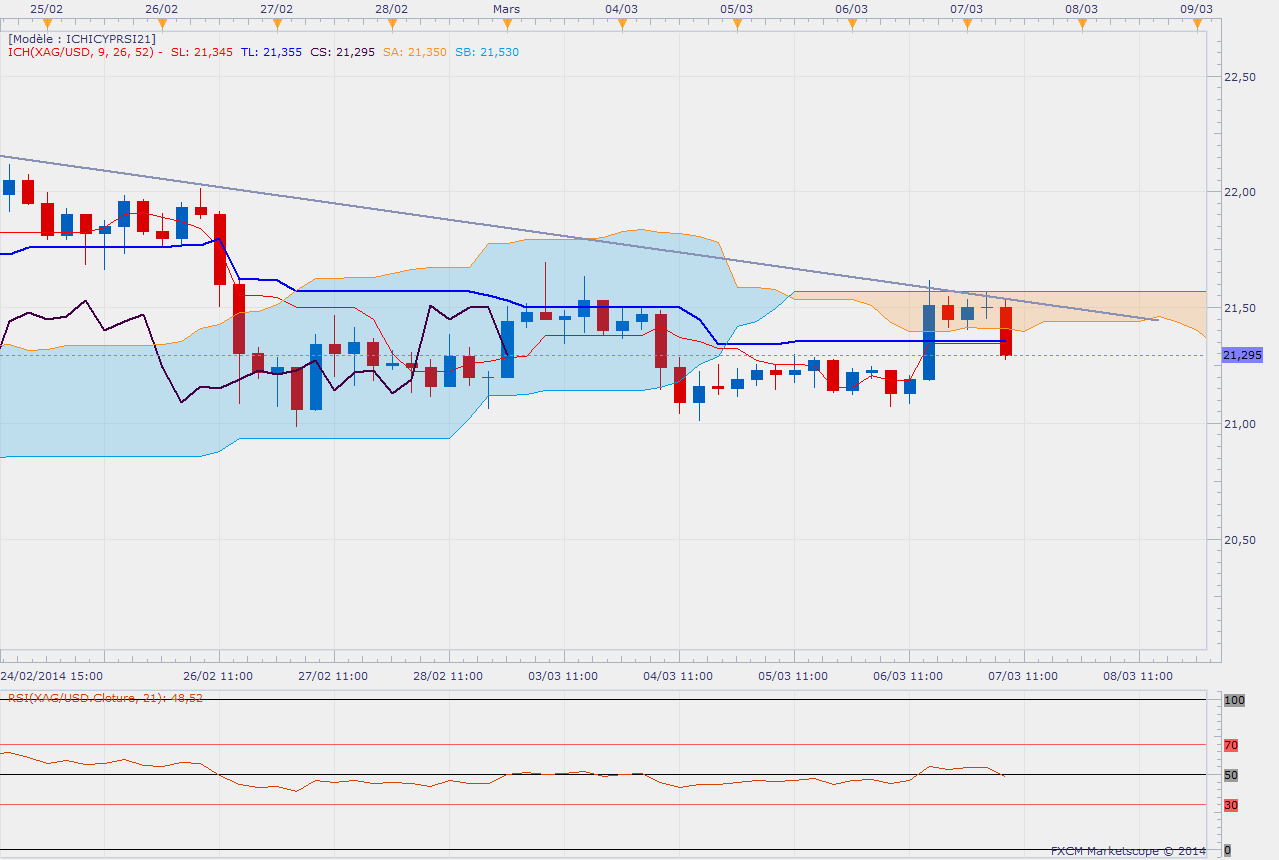Viewport: 1279px width, 860px height.
Task: Click the light blue SB: 21,530 legend value
Action: [x=487, y=52]
